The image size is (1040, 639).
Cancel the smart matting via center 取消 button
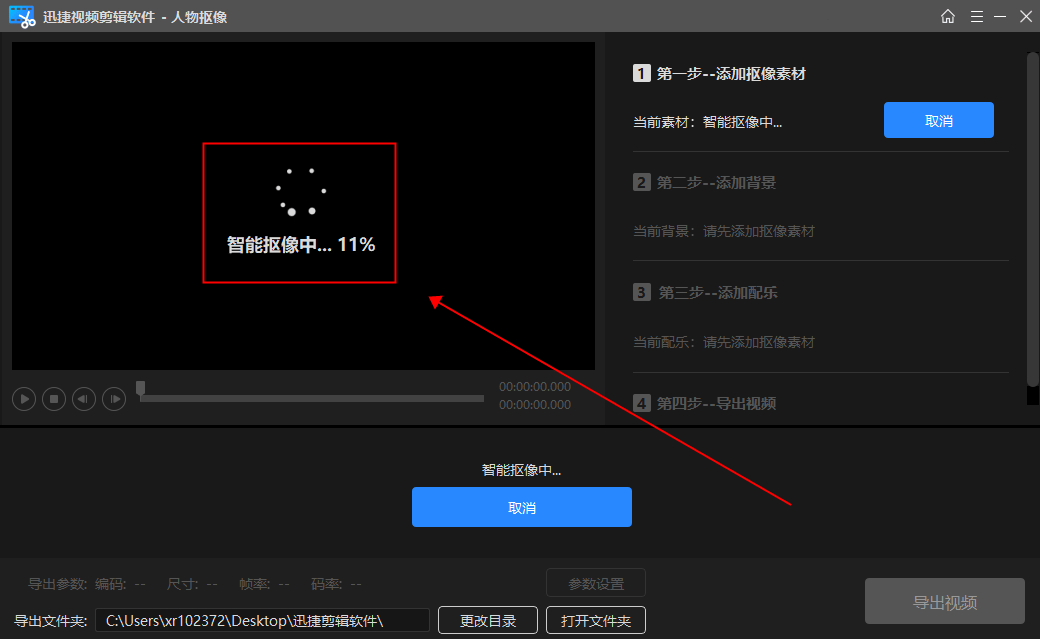[521, 507]
